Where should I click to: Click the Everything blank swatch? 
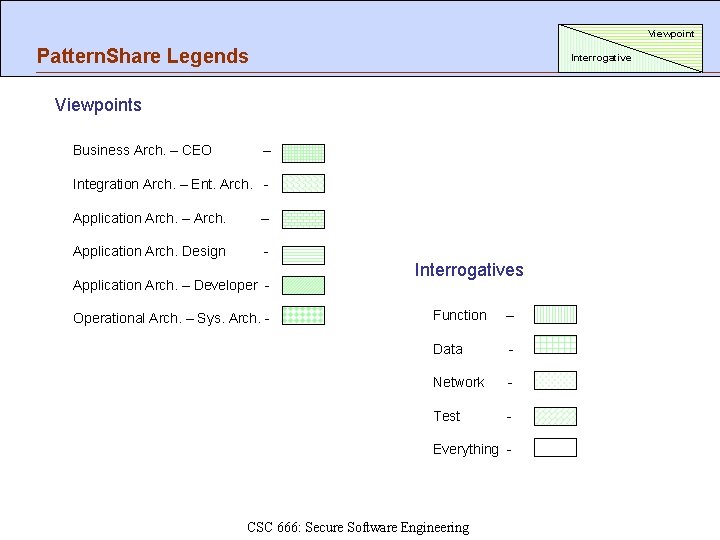point(555,448)
